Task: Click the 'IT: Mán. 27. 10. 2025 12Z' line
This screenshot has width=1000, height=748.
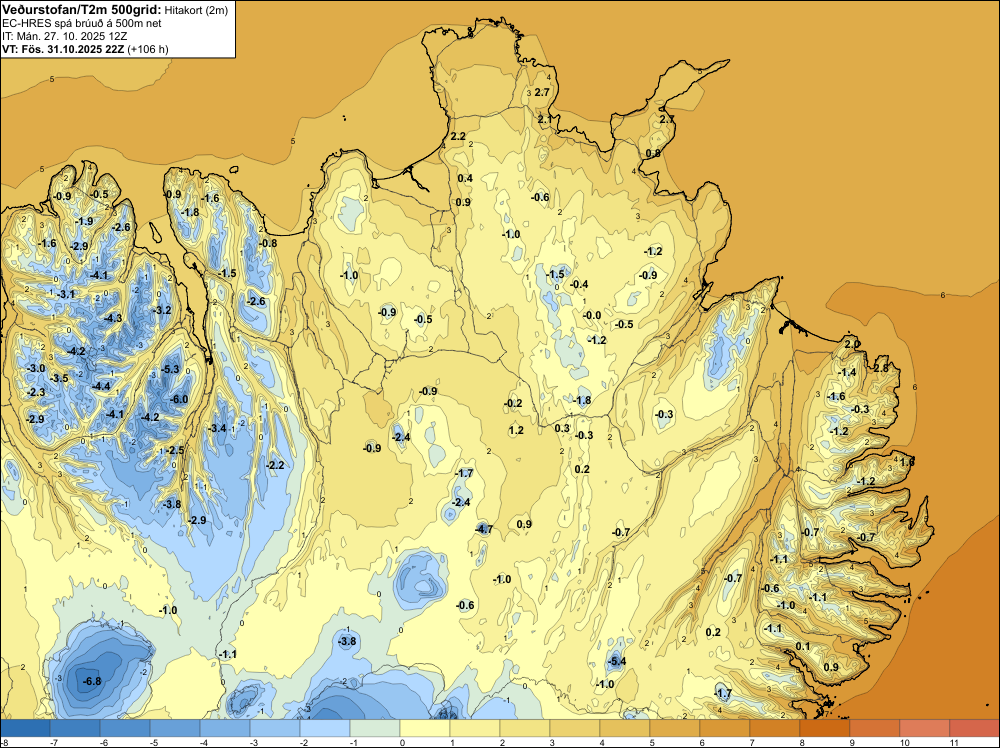Action: (x=64, y=36)
